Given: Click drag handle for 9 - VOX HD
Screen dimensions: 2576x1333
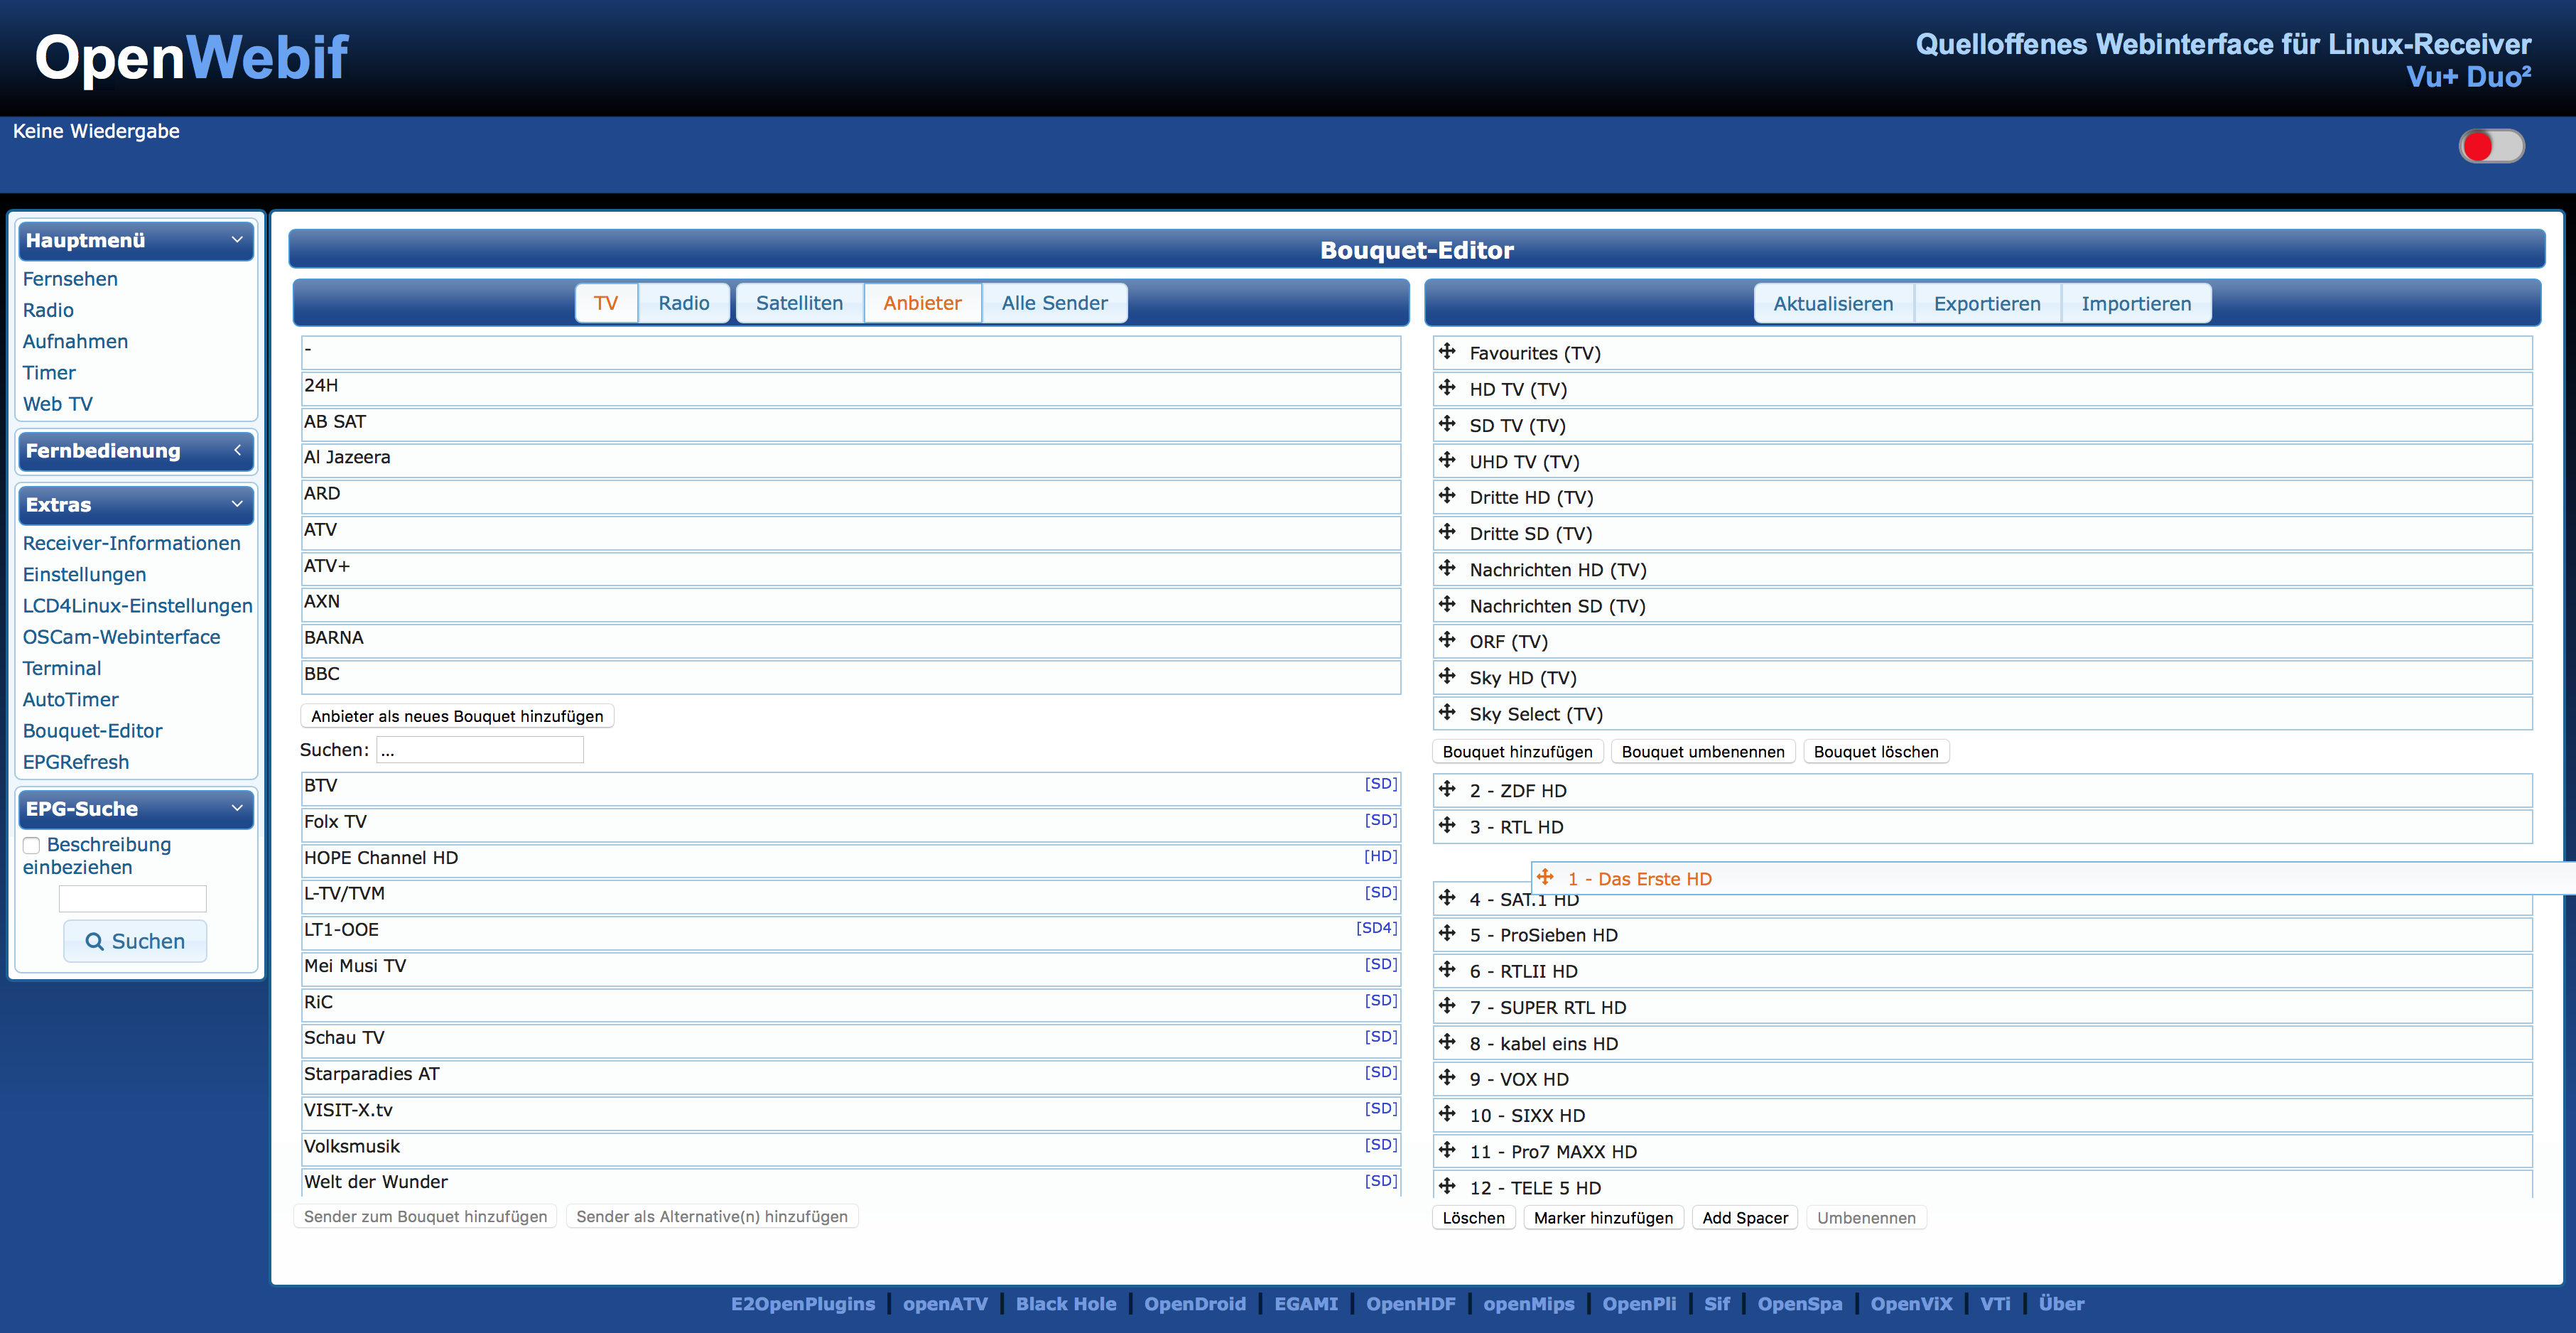Looking at the screenshot, I should pyautogui.click(x=1447, y=1077).
